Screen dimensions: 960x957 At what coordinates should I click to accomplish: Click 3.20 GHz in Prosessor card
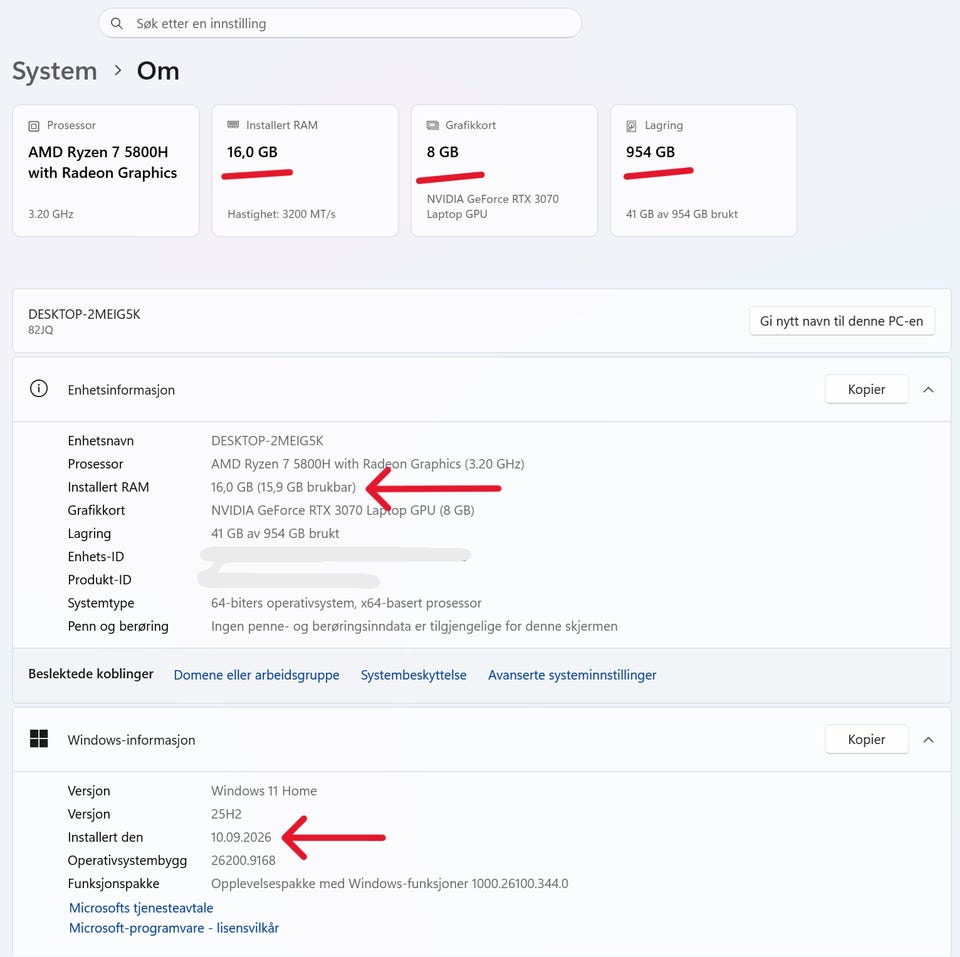tap(51, 214)
